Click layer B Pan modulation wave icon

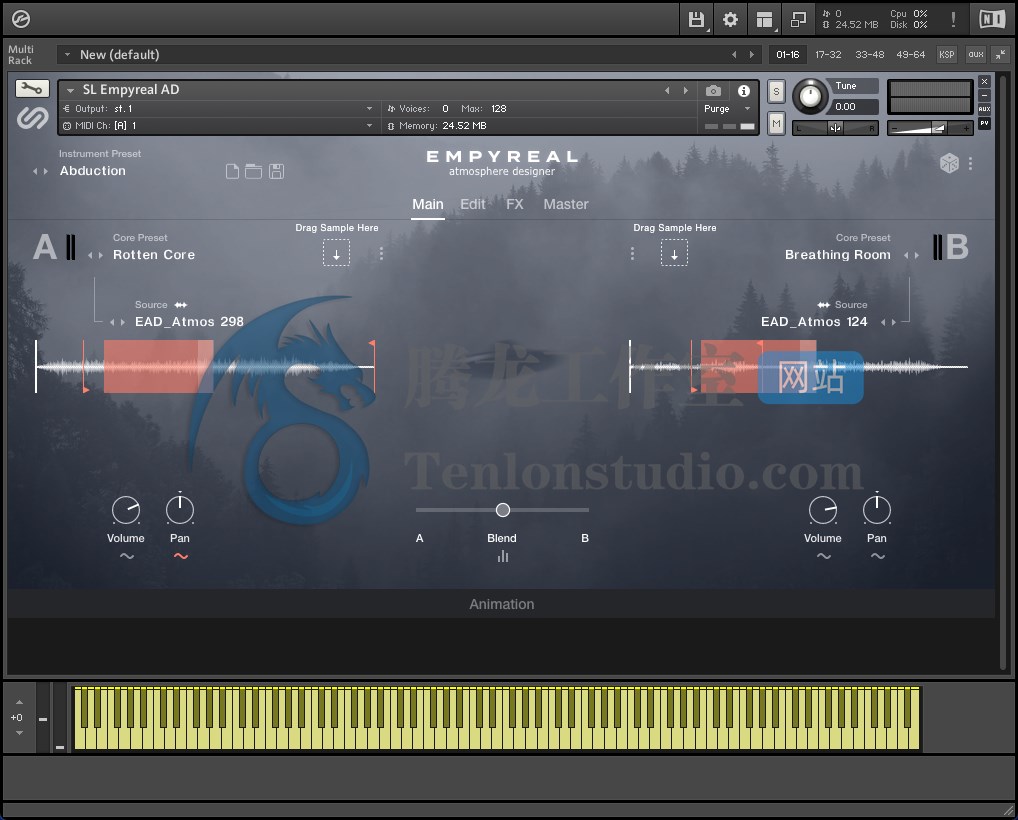click(878, 556)
